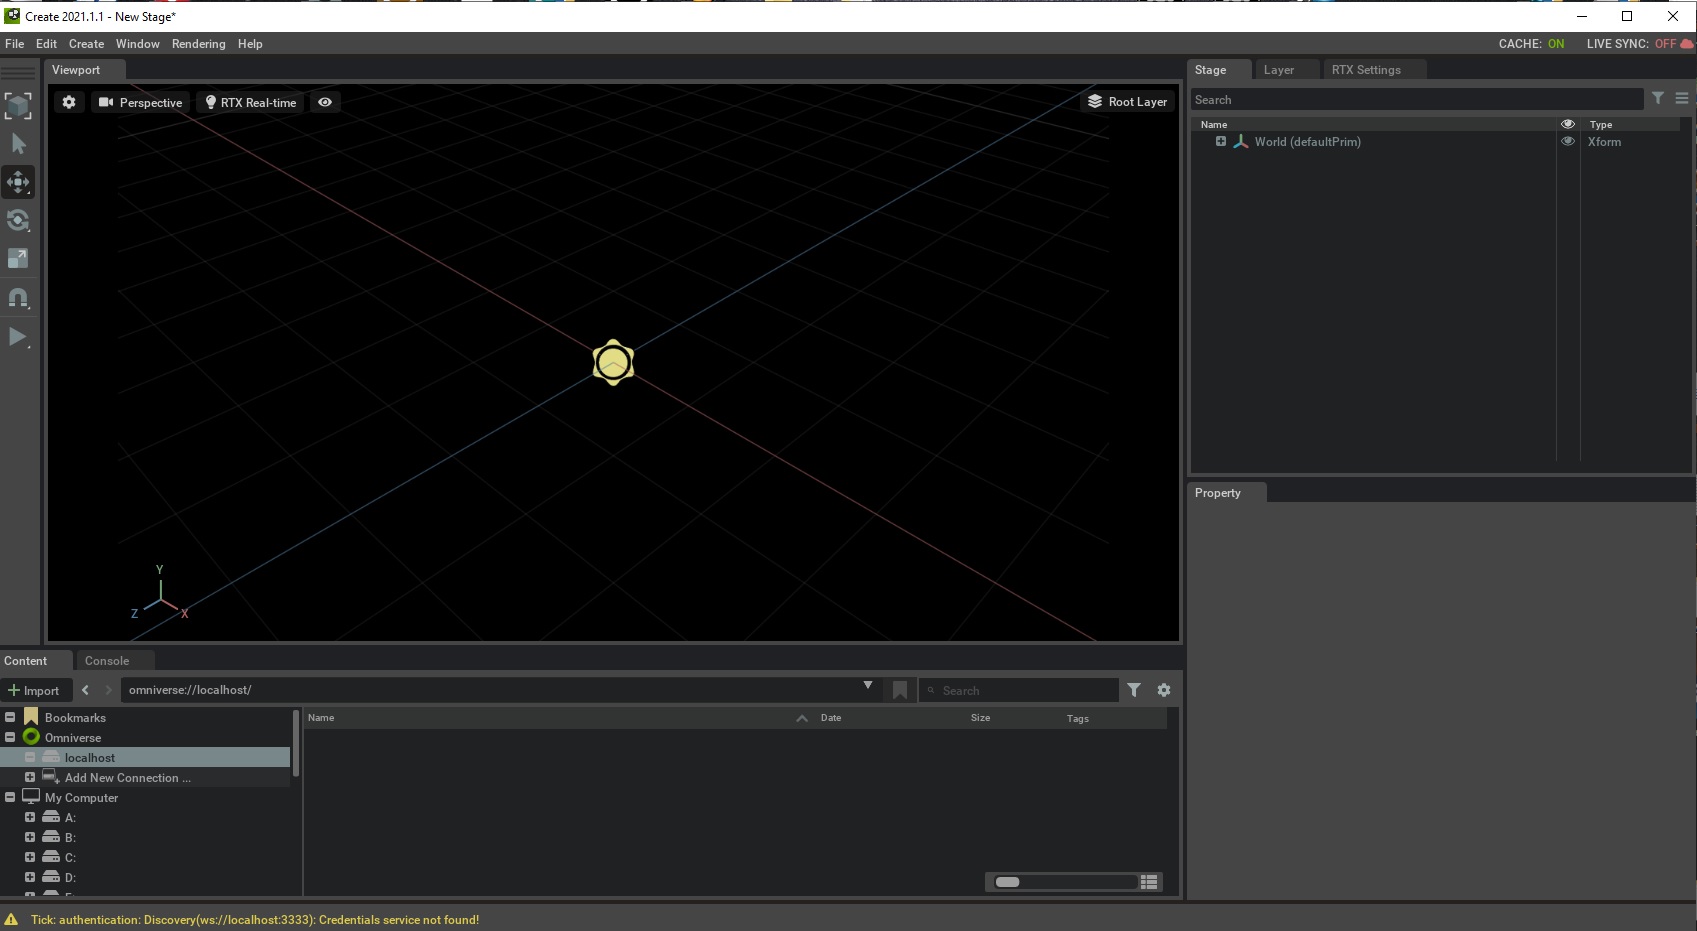
Task: Activate the Move gizmo tool
Action: pos(18,182)
